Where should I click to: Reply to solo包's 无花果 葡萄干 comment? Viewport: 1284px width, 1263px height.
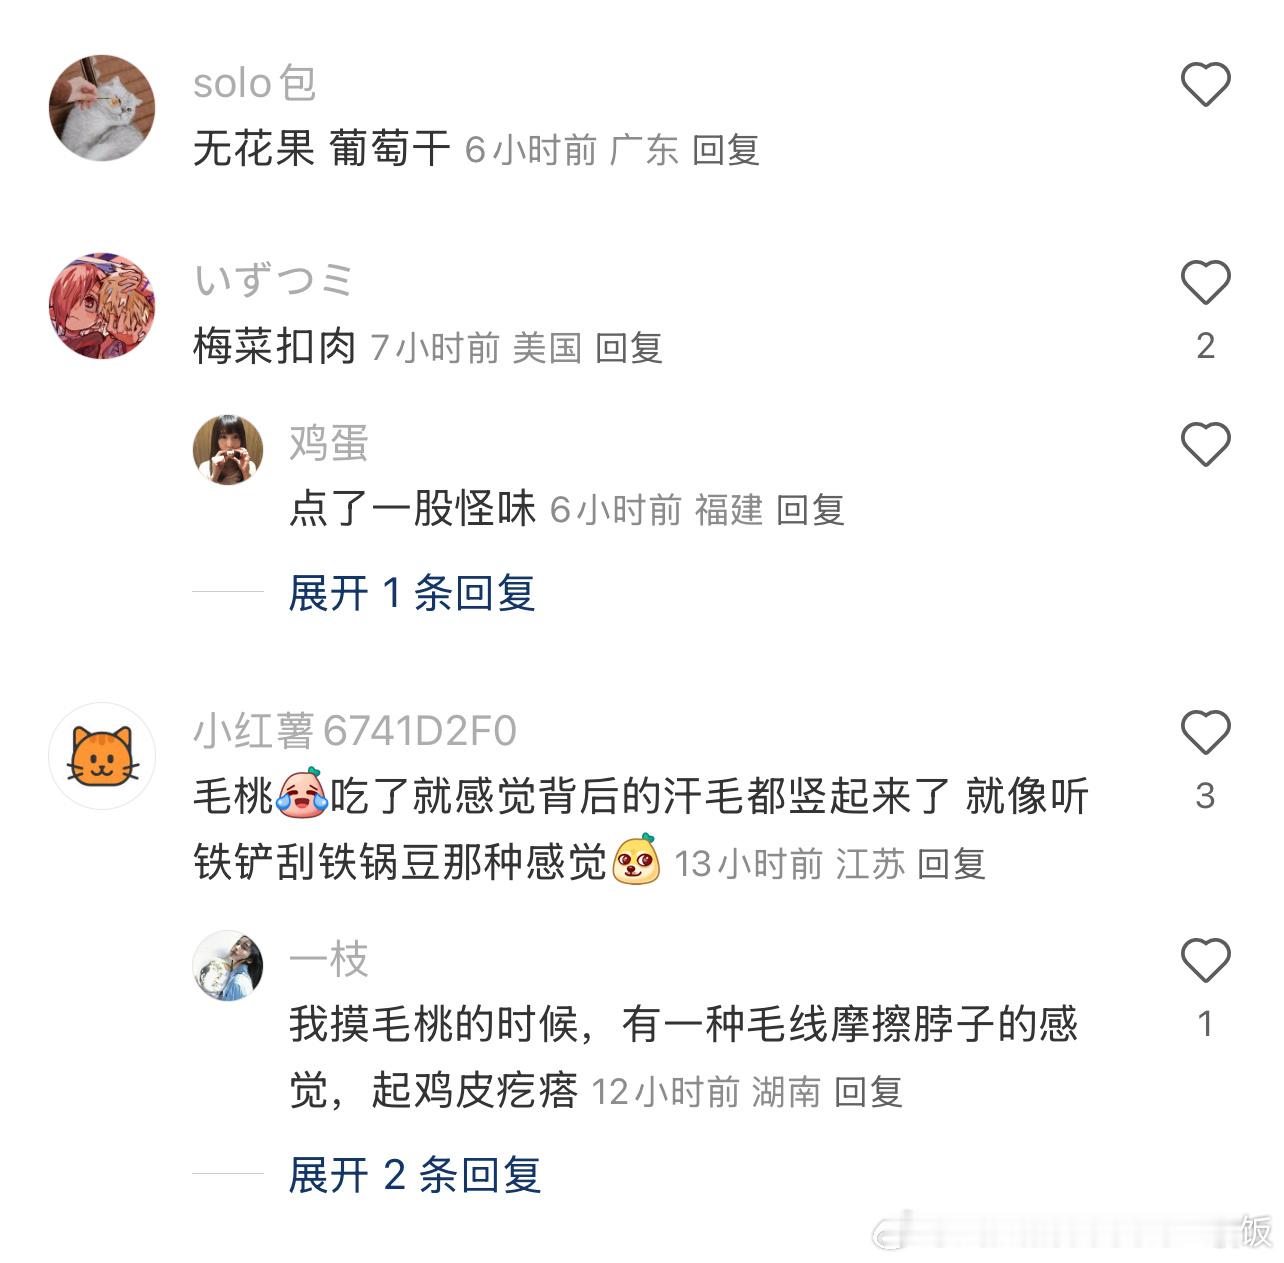tap(726, 150)
